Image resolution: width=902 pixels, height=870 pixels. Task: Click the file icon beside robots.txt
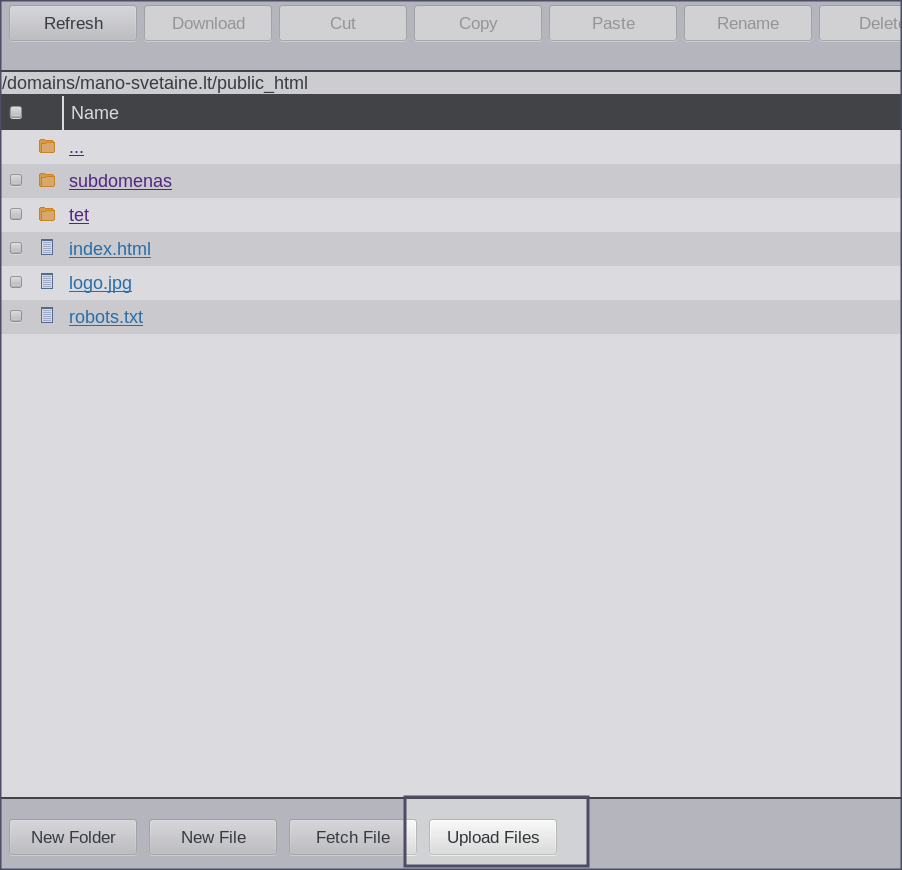47,316
